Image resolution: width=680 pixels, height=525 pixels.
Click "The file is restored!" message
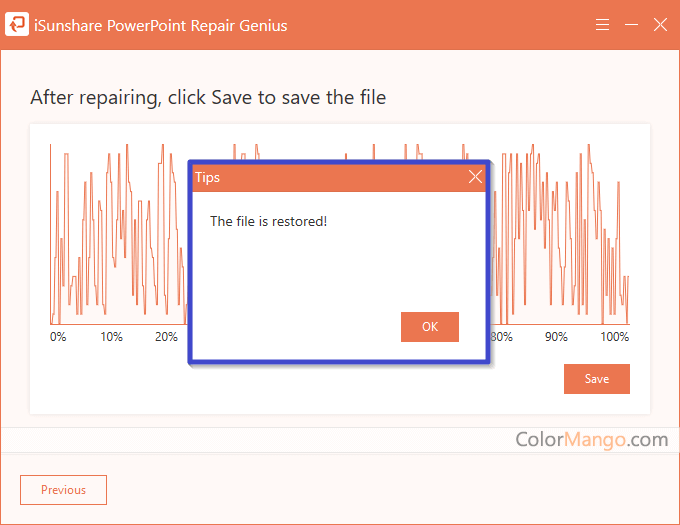click(268, 221)
